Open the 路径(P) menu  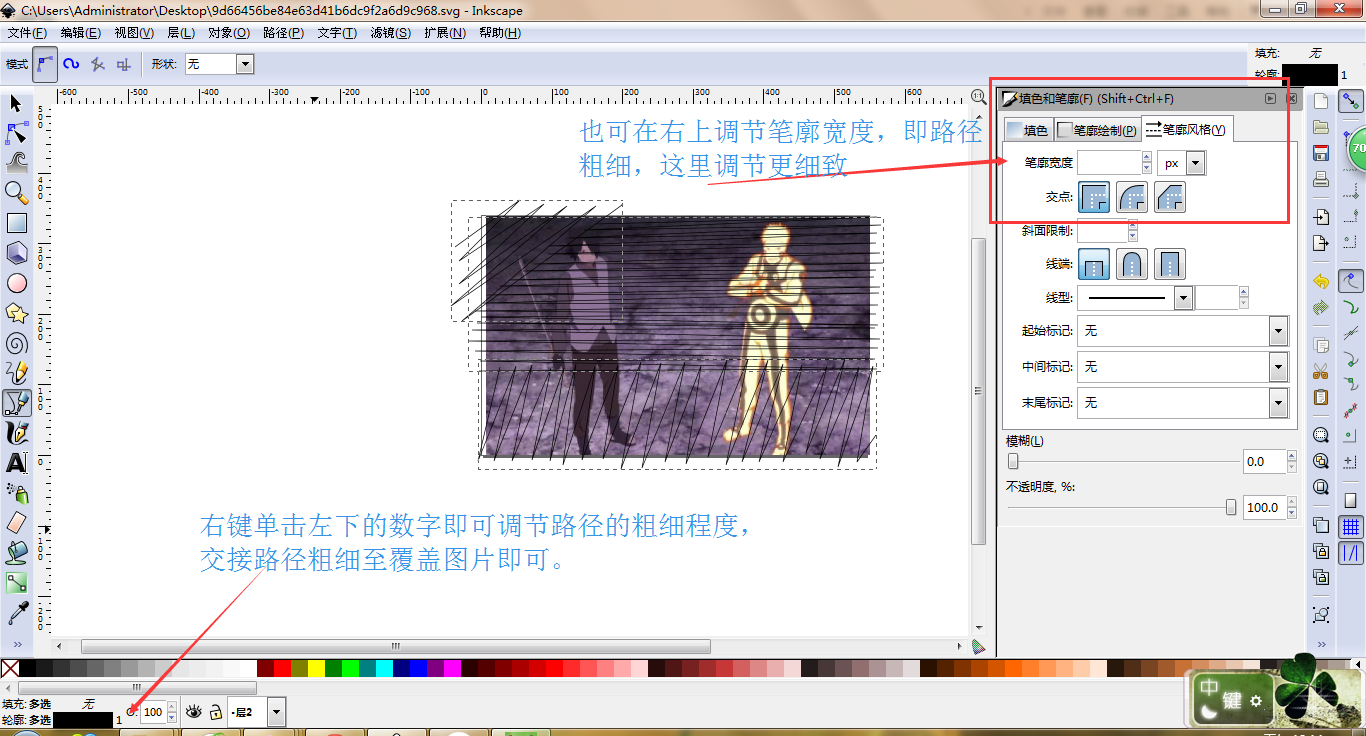point(283,33)
